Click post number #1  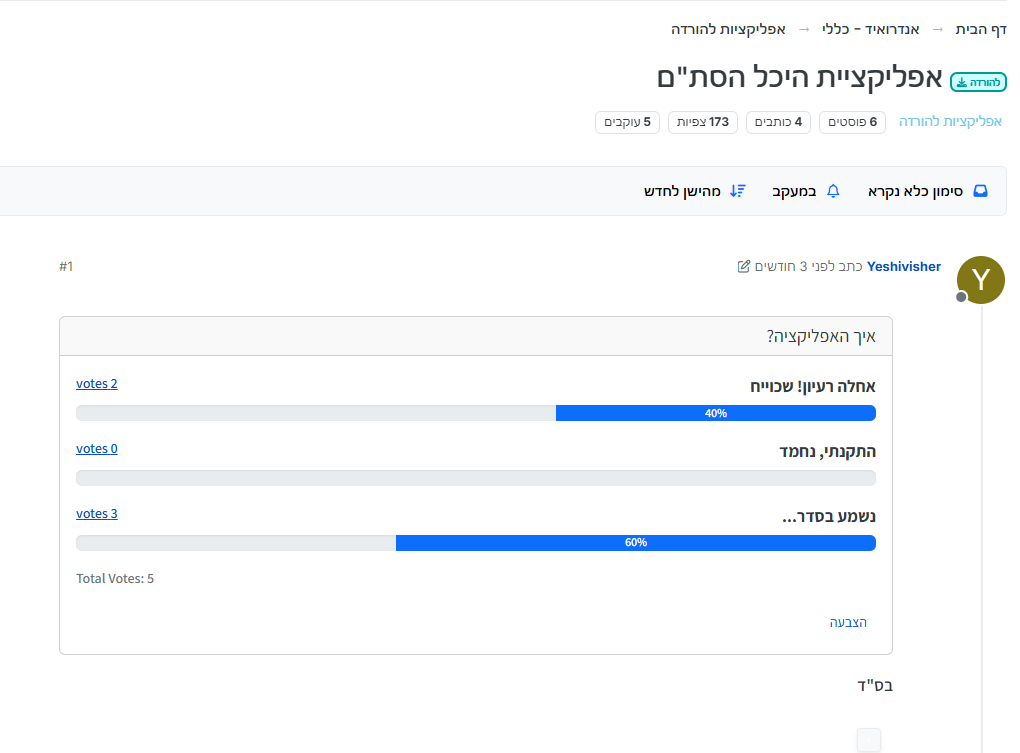coord(66,267)
